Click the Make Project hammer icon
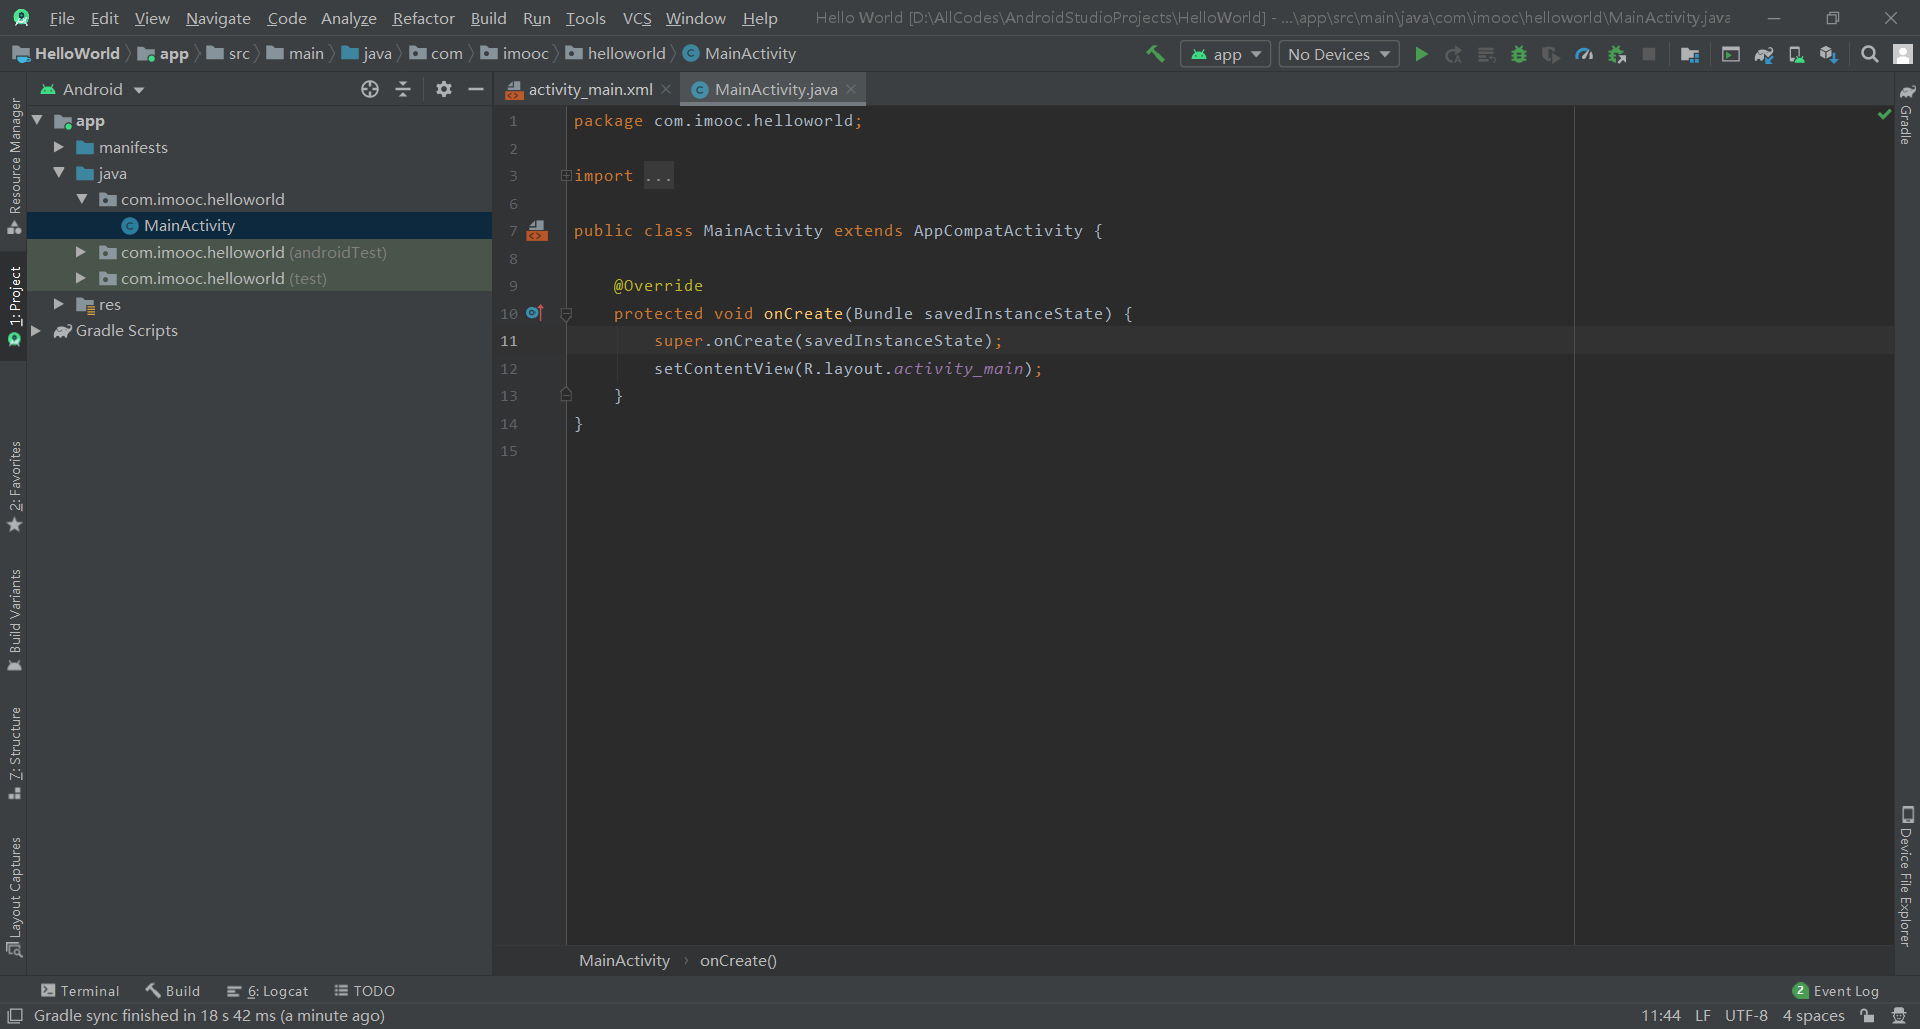 [1155, 54]
